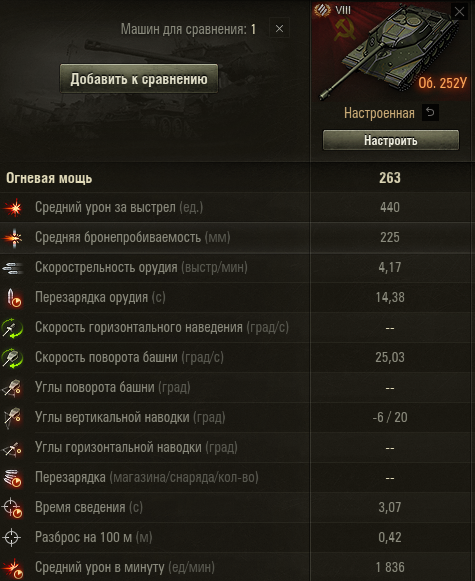
Task: Collapse the Огневая мощь section header
Action: pyautogui.click(x=238, y=177)
